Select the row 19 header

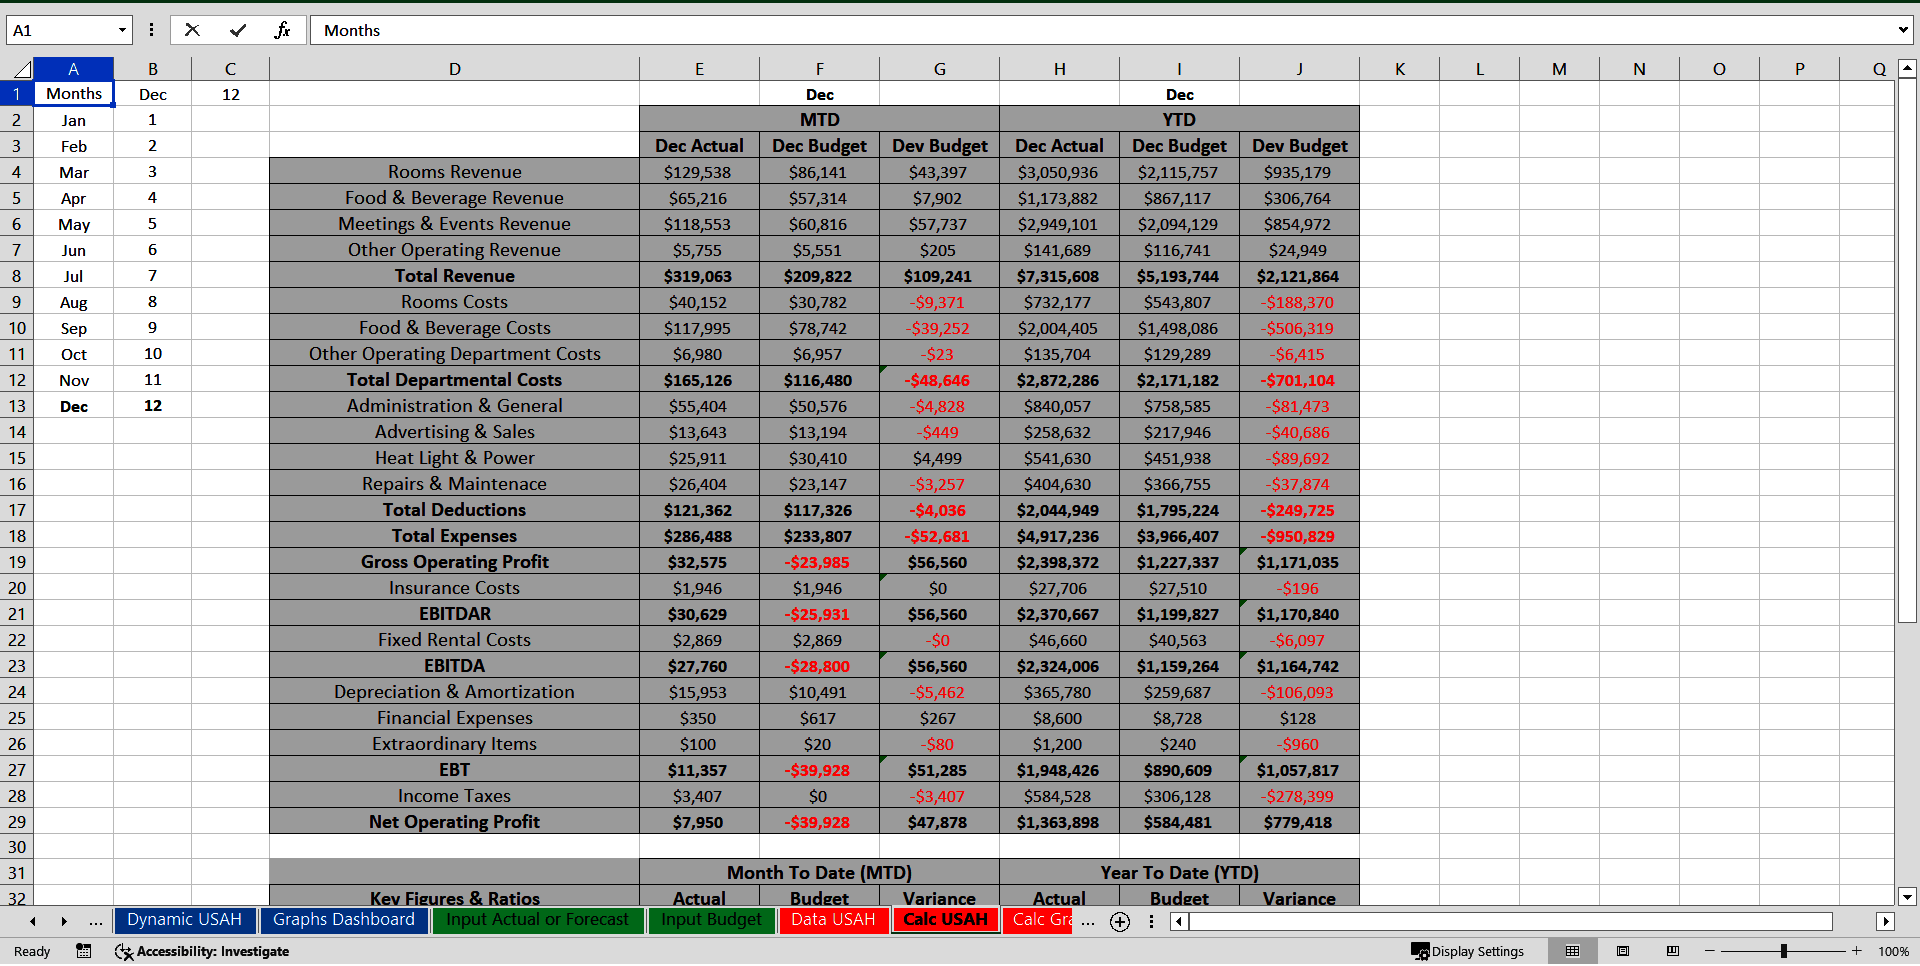[17, 562]
